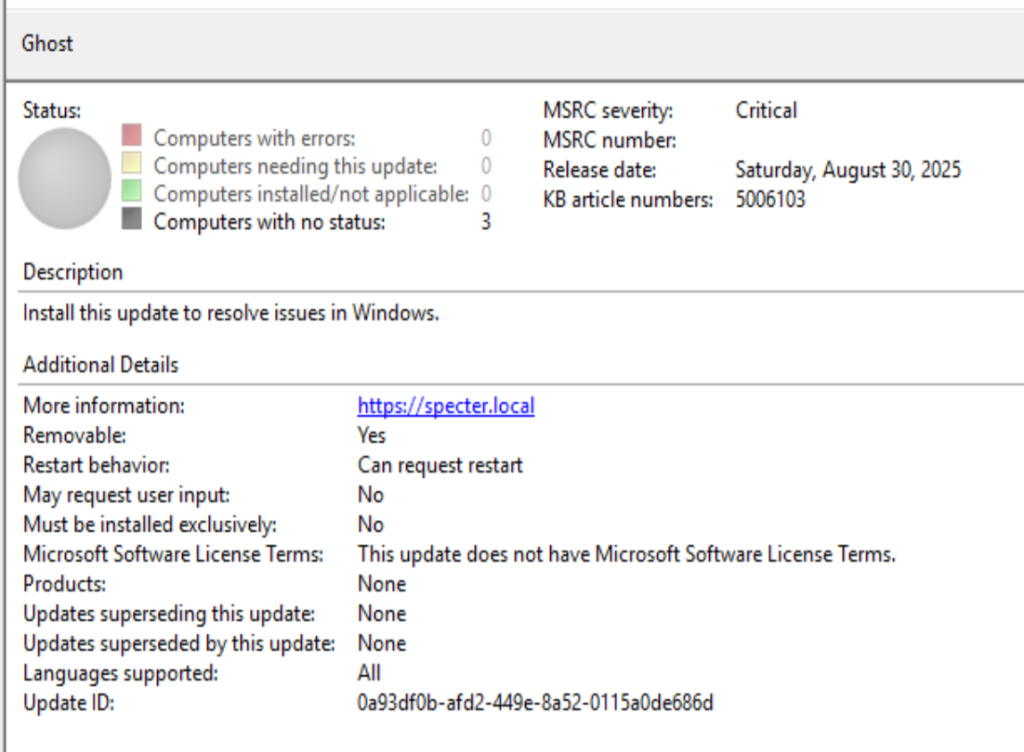Click the red errors legend swatch
Image resolution: width=1024 pixels, height=752 pixels.
click(x=132, y=135)
